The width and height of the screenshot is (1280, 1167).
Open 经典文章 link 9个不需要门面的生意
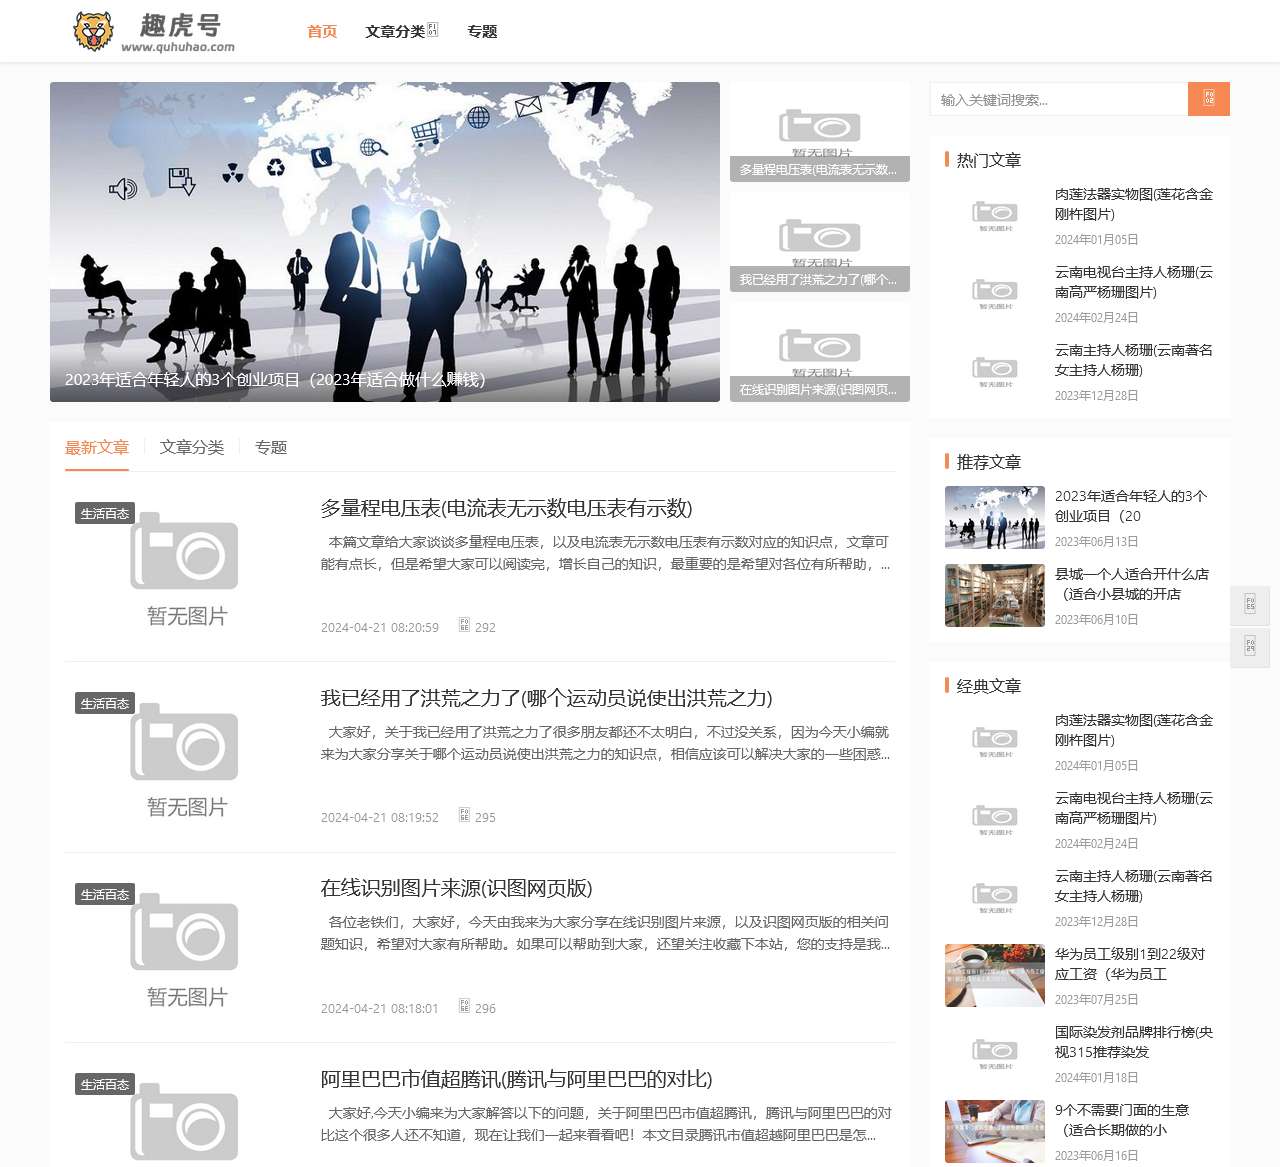1122,1120
